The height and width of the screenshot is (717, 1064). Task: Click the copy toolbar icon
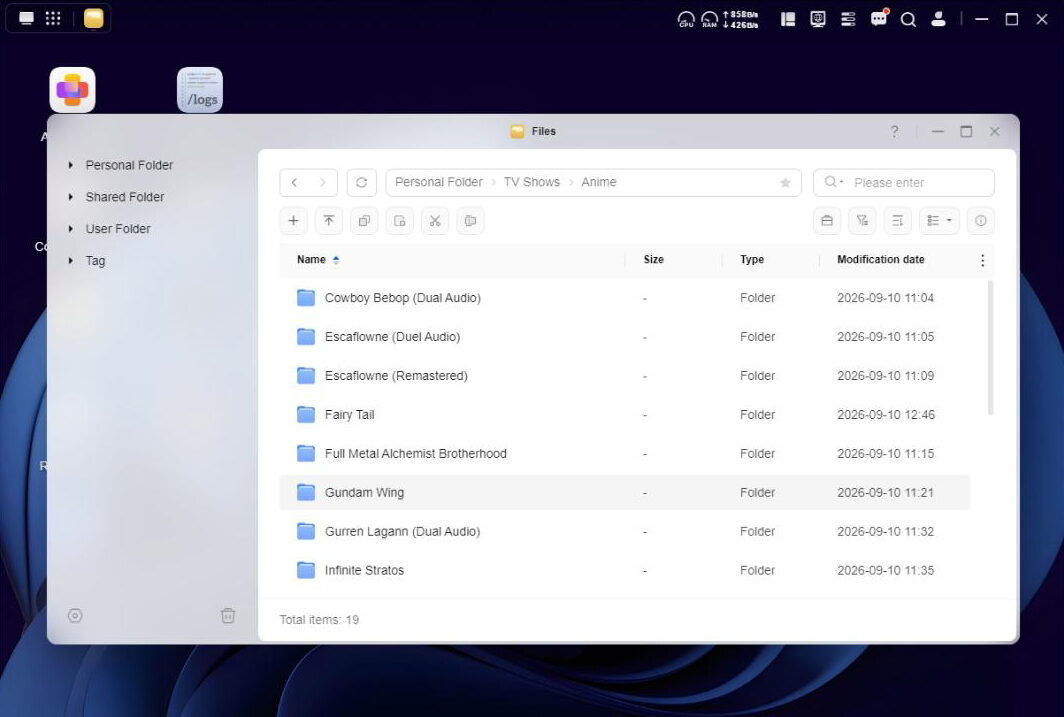click(364, 220)
